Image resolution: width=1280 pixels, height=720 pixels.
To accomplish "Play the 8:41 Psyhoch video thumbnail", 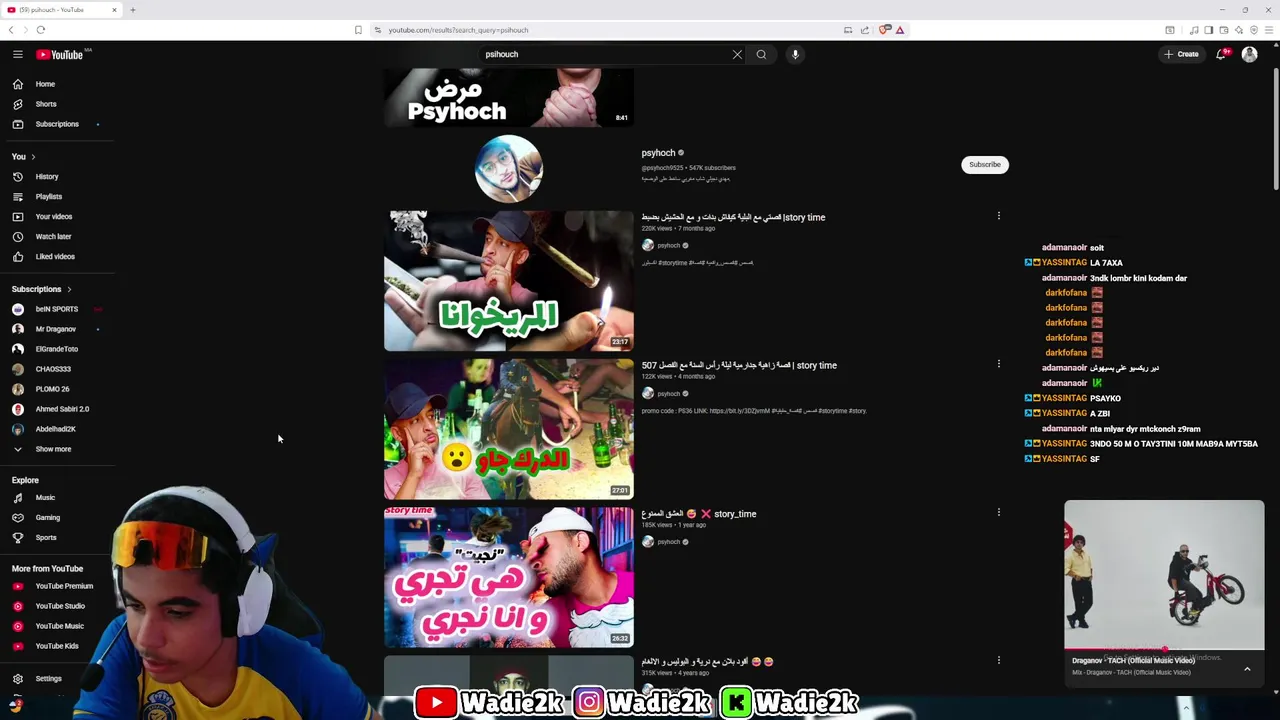I will pos(508,97).
